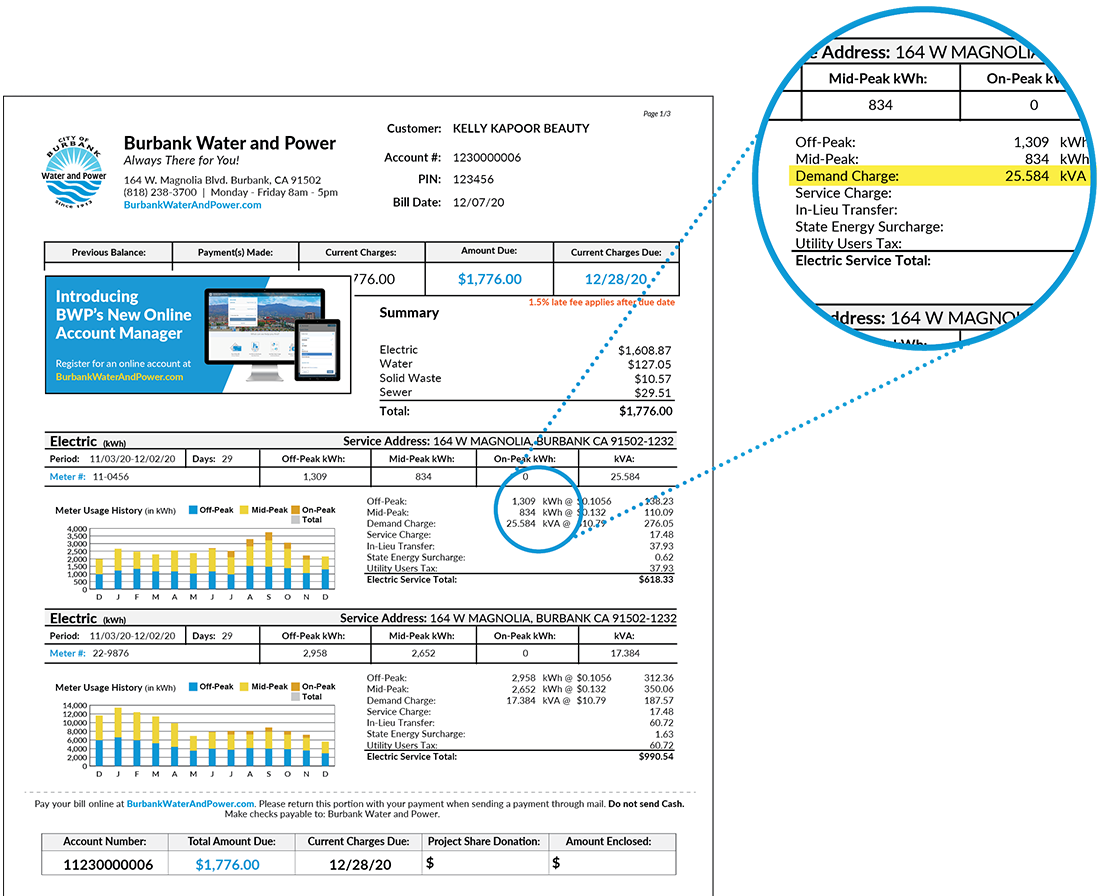Click the "Always There for You!" tagline
The width and height of the screenshot is (1100, 896).
pyautogui.click(x=182, y=161)
